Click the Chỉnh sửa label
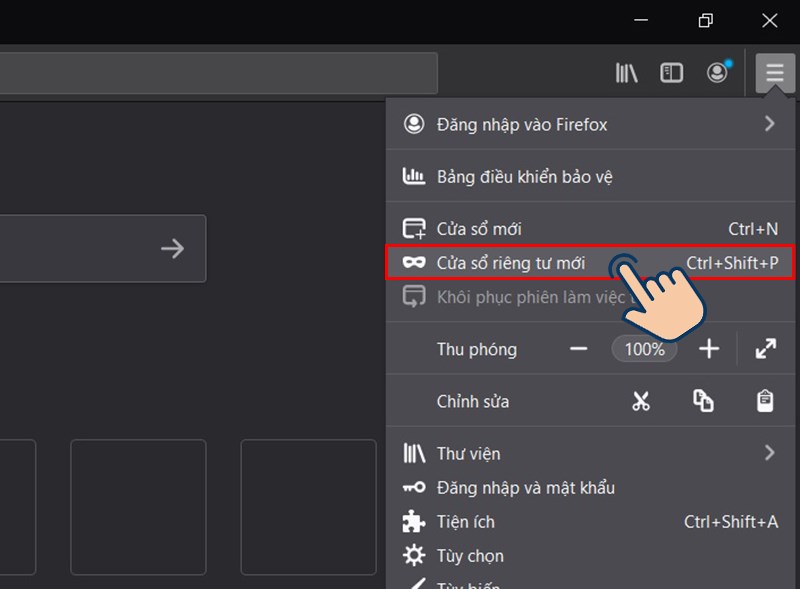The height and width of the screenshot is (589, 800). click(x=472, y=402)
